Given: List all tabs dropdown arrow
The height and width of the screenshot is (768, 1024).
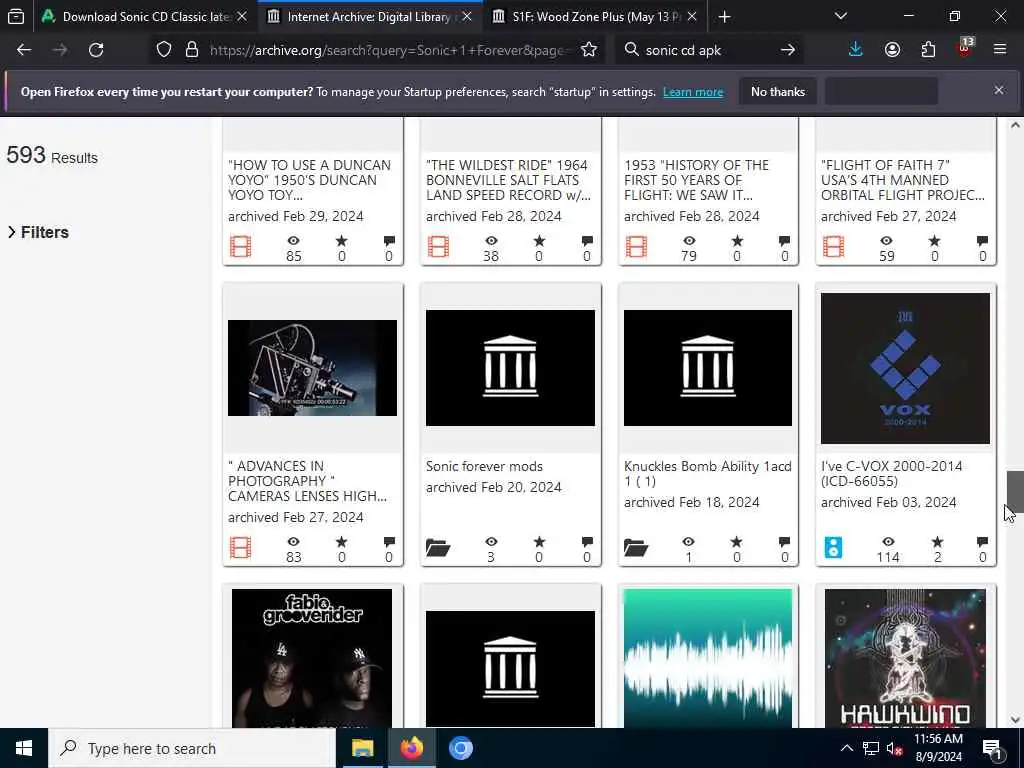Looking at the screenshot, I should click(841, 16).
